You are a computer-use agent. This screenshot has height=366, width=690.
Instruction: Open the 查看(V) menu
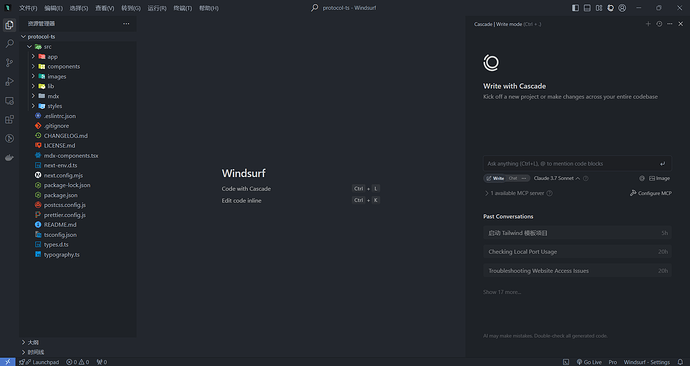click(105, 8)
